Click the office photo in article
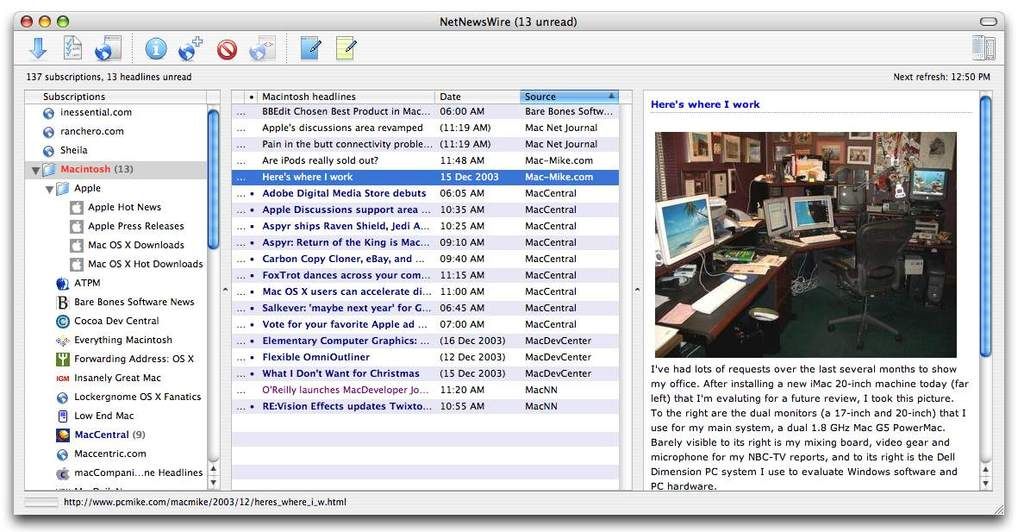 805,244
